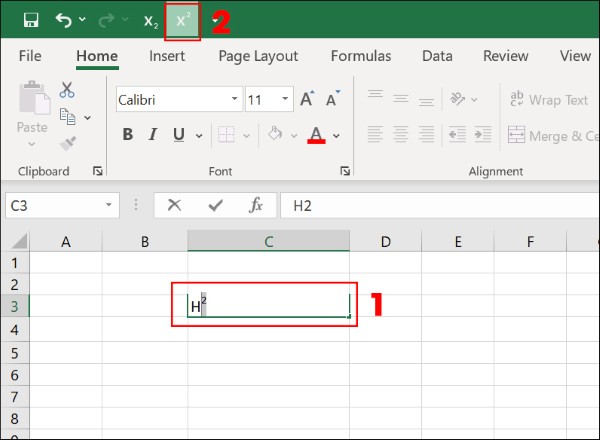Open the undo history dropdown
Screen dimensions: 600x440
pos(82,19)
